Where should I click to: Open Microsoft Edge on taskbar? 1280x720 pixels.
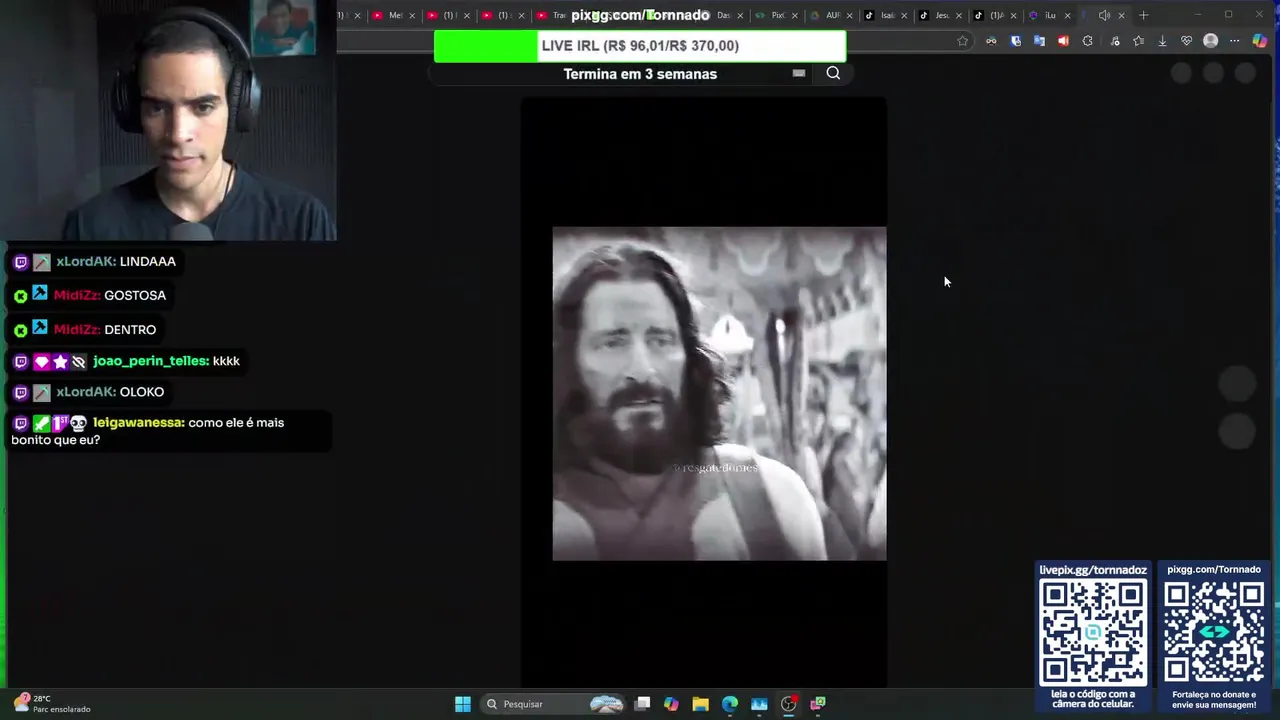(730, 704)
